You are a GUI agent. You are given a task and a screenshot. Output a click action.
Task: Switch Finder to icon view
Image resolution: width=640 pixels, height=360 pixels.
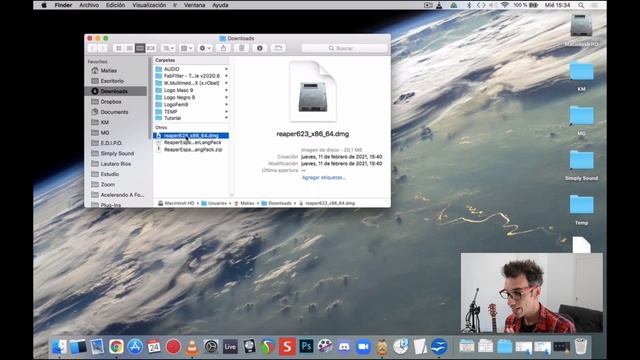(119, 48)
